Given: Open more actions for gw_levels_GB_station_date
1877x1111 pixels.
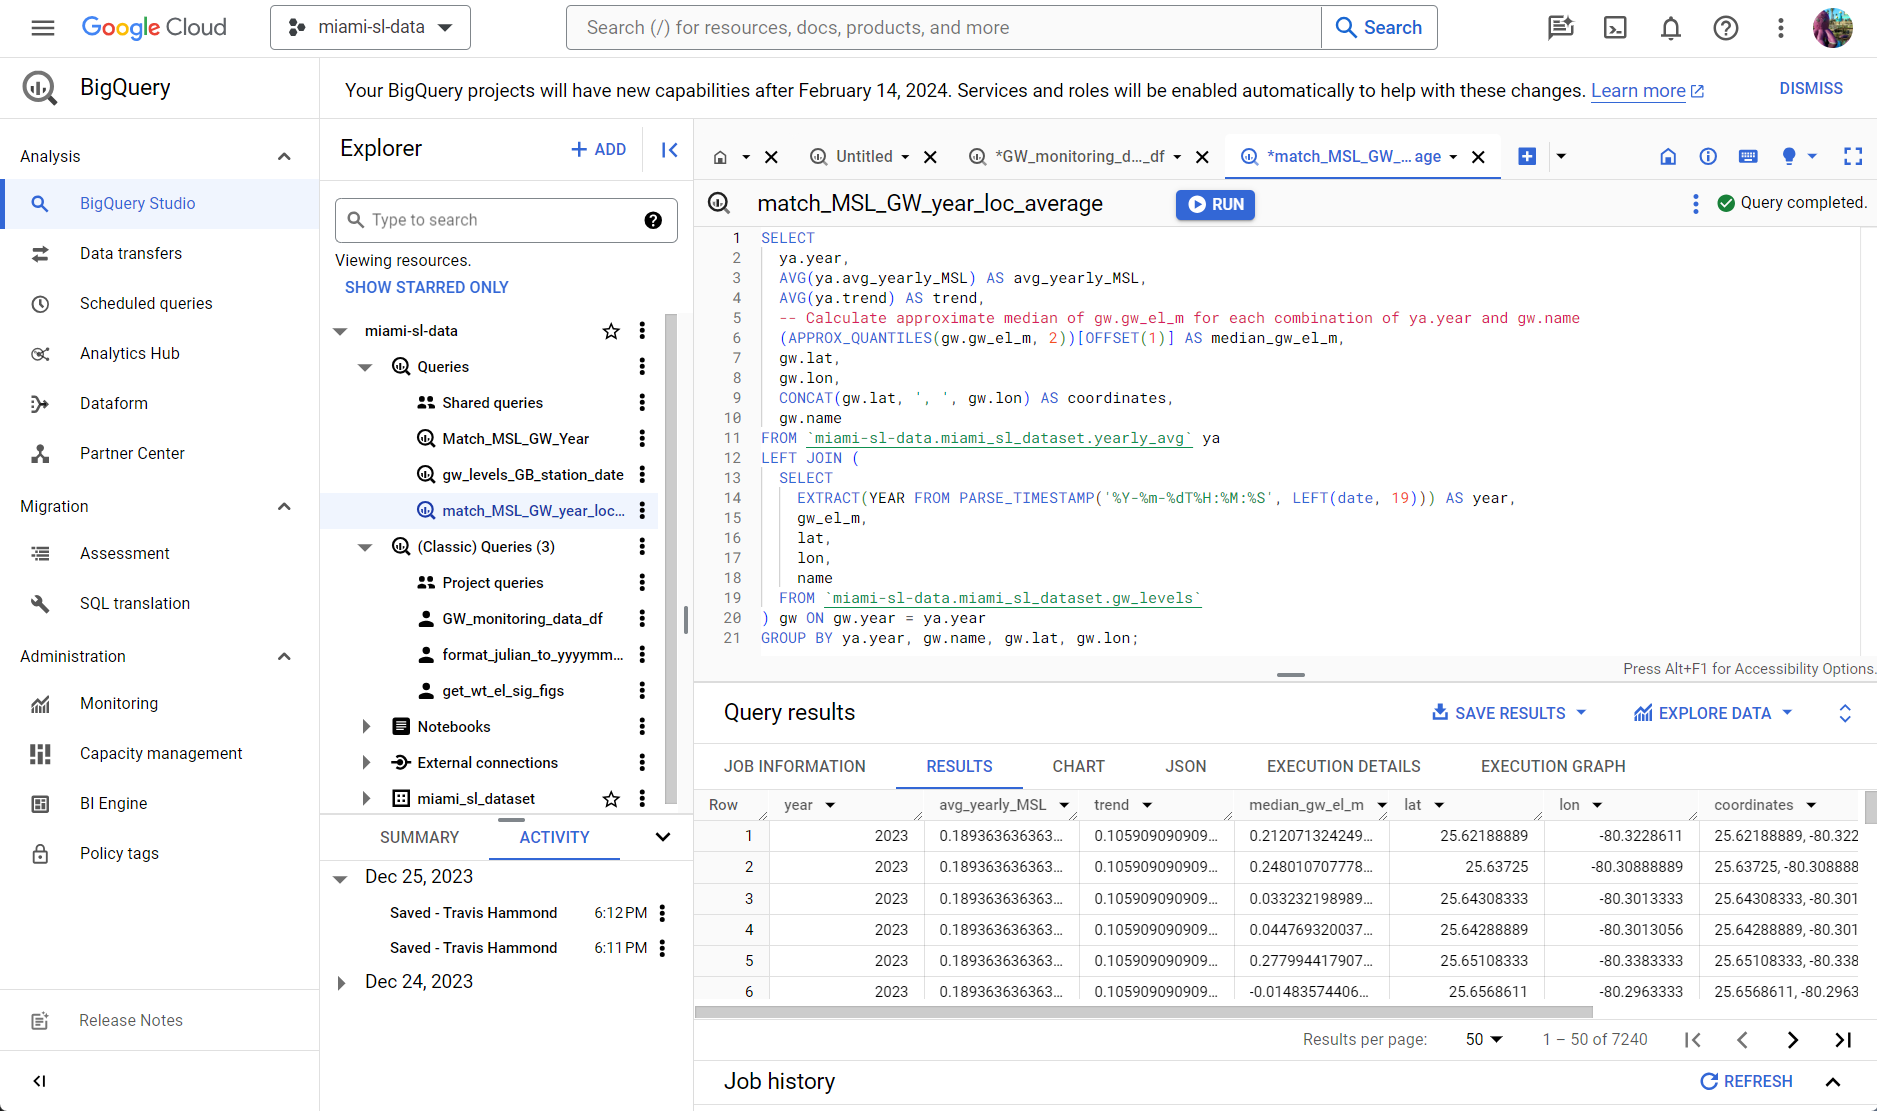Looking at the screenshot, I should [642, 474].
